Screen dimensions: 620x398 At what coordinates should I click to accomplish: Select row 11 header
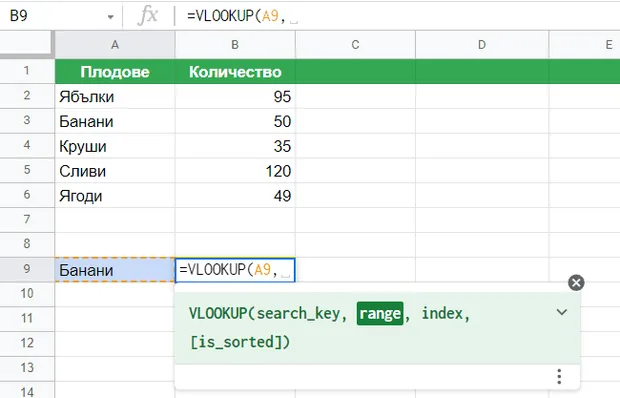point(26,319)
